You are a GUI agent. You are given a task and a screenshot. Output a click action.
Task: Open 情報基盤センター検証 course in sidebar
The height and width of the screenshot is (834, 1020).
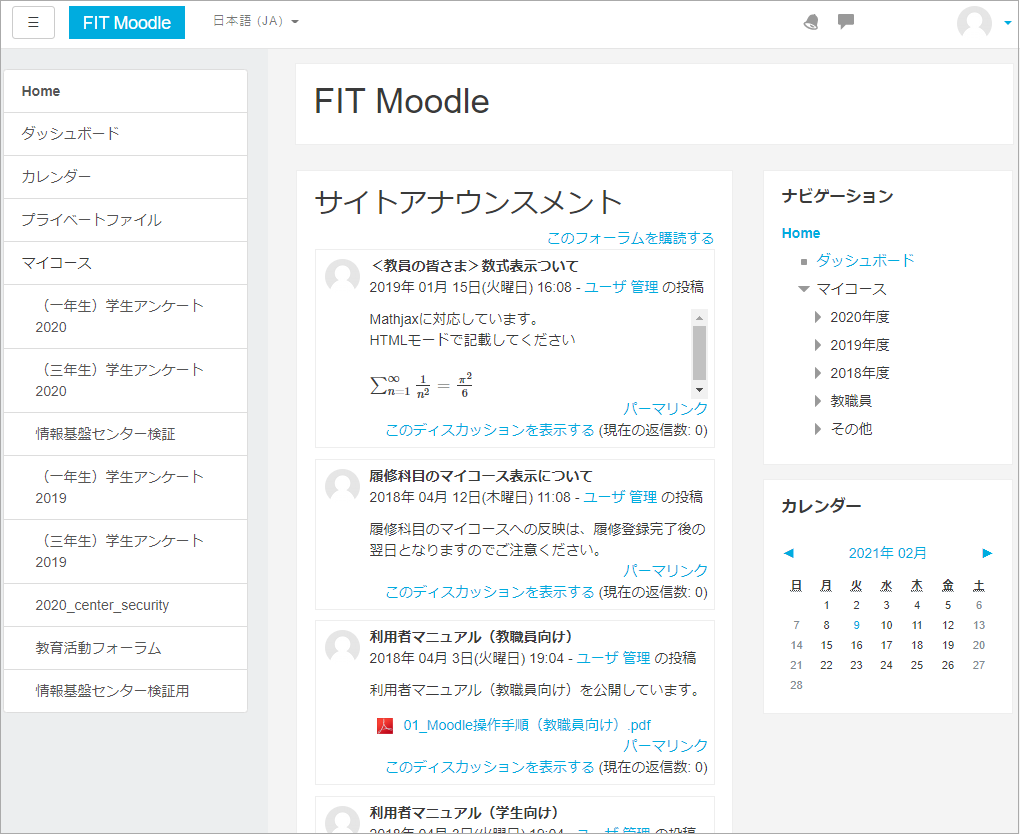[x=126, y=434]
